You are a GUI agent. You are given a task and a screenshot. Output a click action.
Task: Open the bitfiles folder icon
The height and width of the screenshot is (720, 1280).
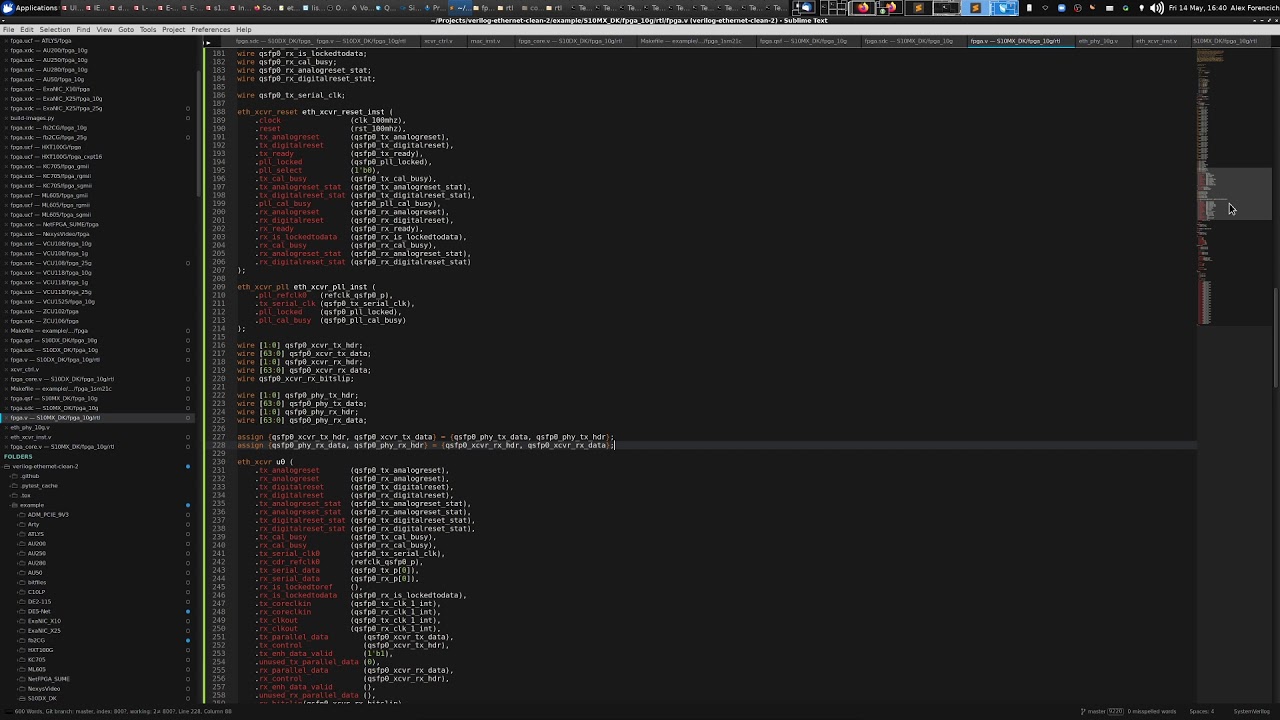tap(22, 582)
